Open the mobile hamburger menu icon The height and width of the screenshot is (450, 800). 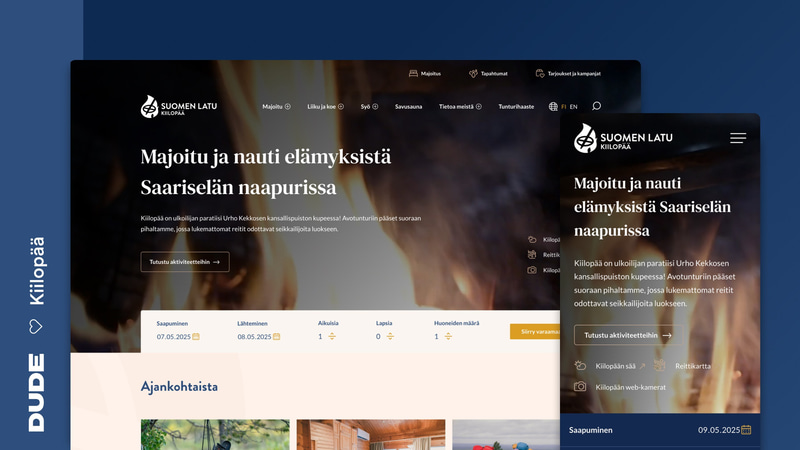tap(738, 138)
